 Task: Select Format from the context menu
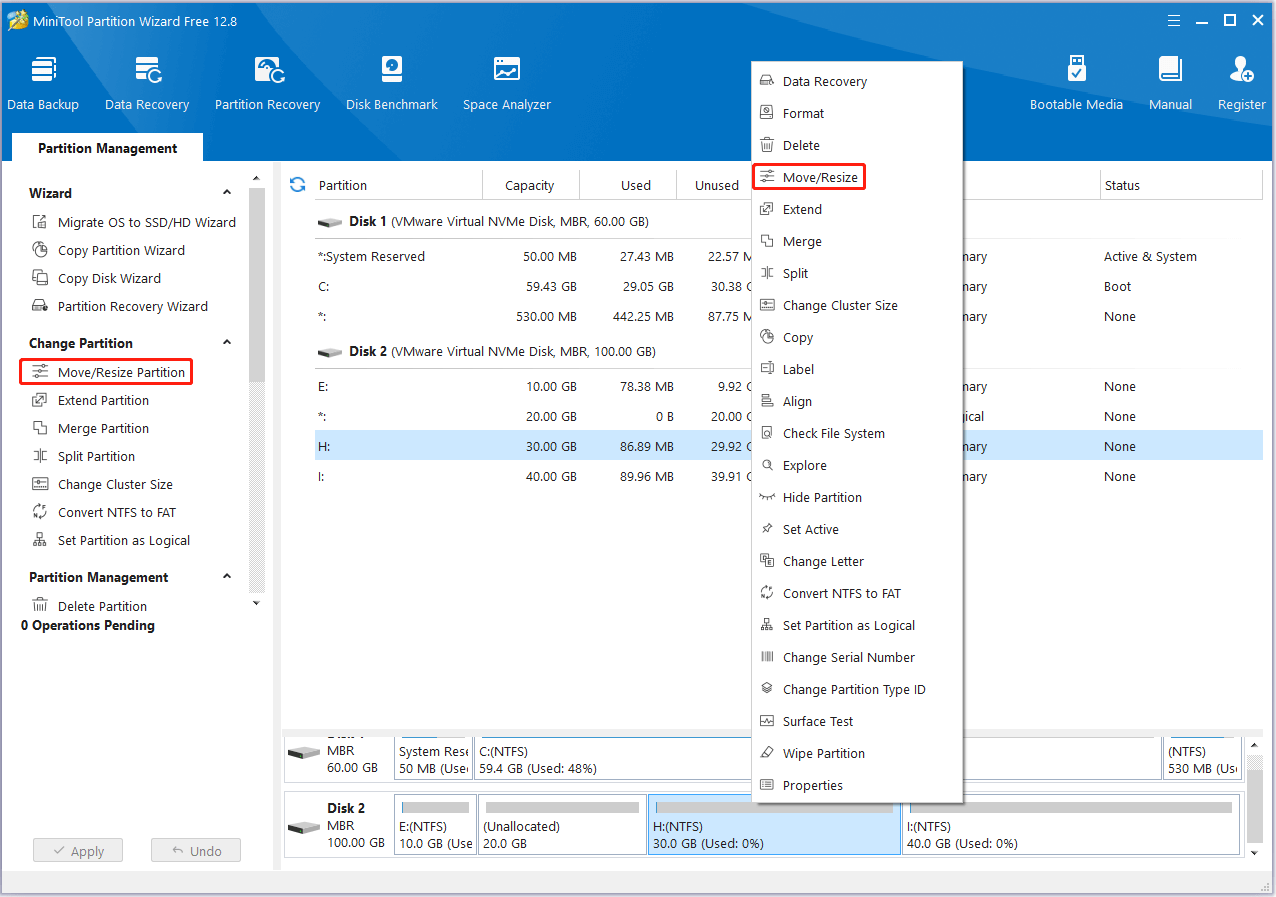tap(857, 114)
